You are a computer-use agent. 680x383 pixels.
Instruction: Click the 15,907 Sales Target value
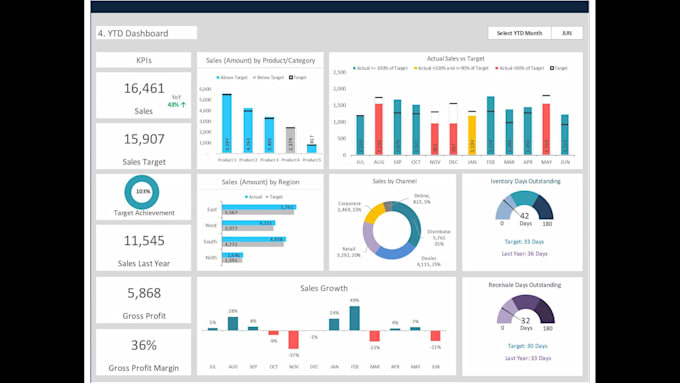click(144, 139)
